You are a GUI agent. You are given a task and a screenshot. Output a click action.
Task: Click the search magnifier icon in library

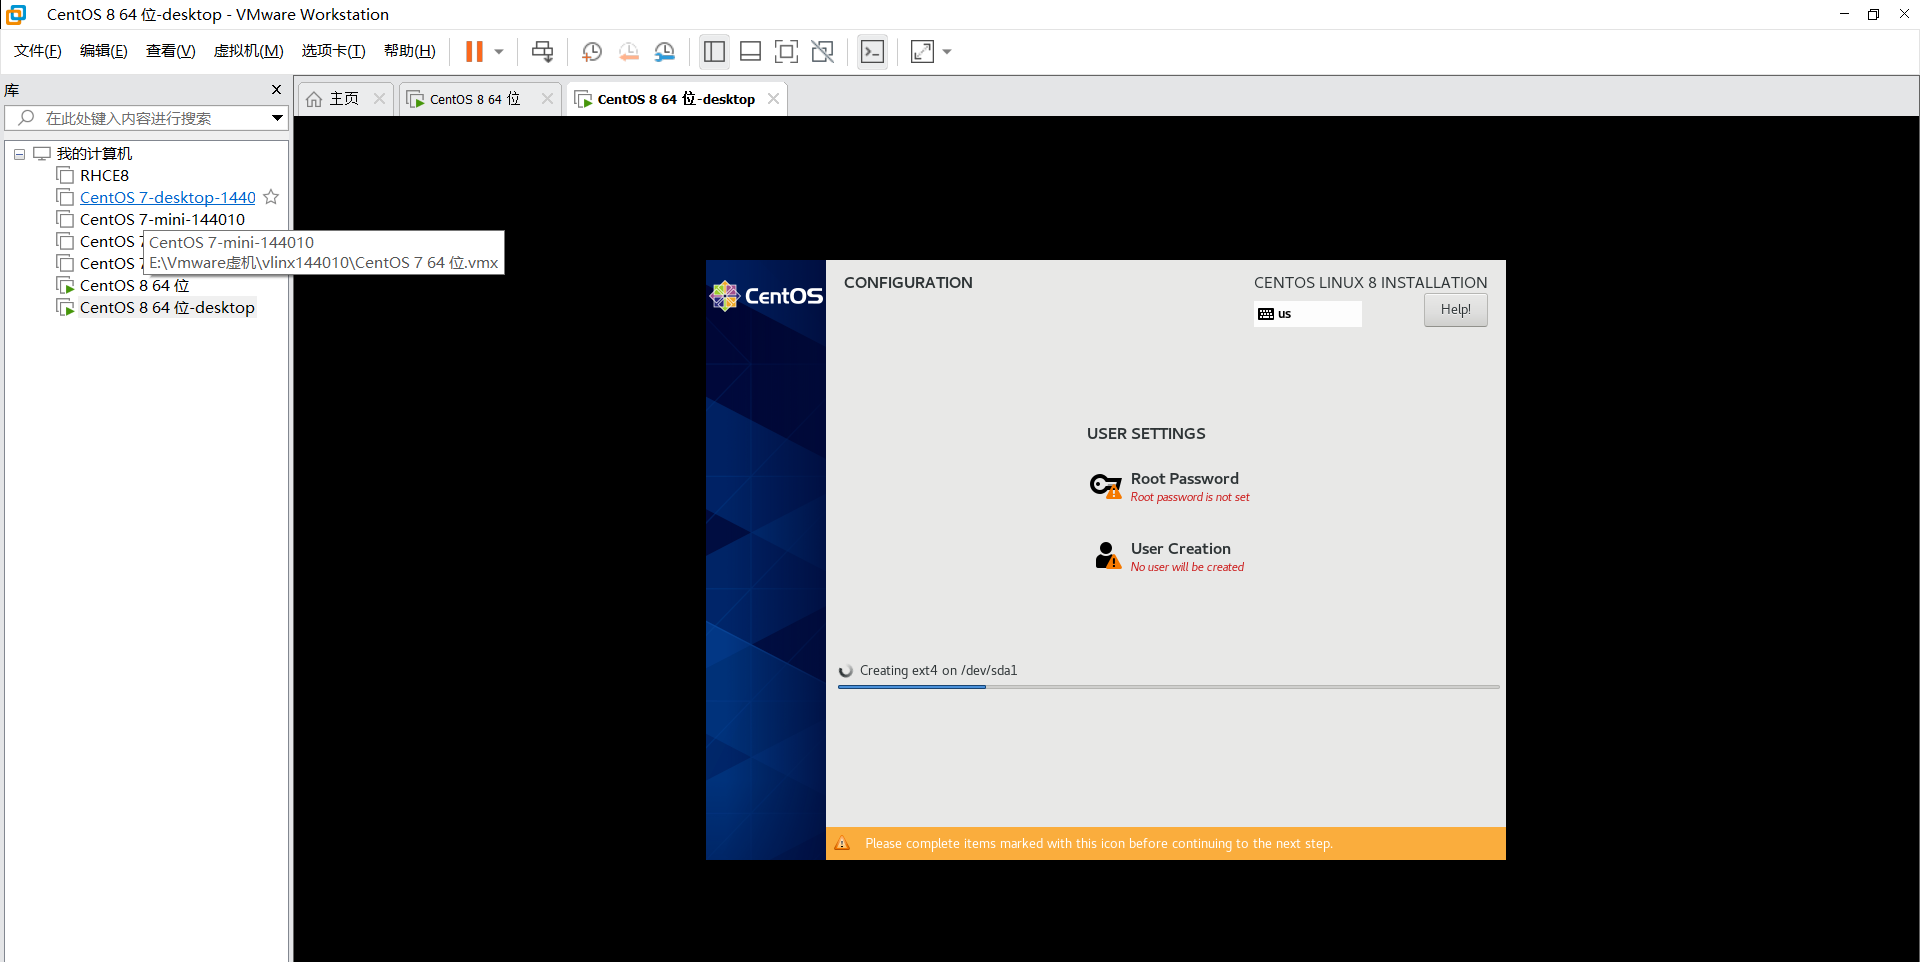point(27,118)
